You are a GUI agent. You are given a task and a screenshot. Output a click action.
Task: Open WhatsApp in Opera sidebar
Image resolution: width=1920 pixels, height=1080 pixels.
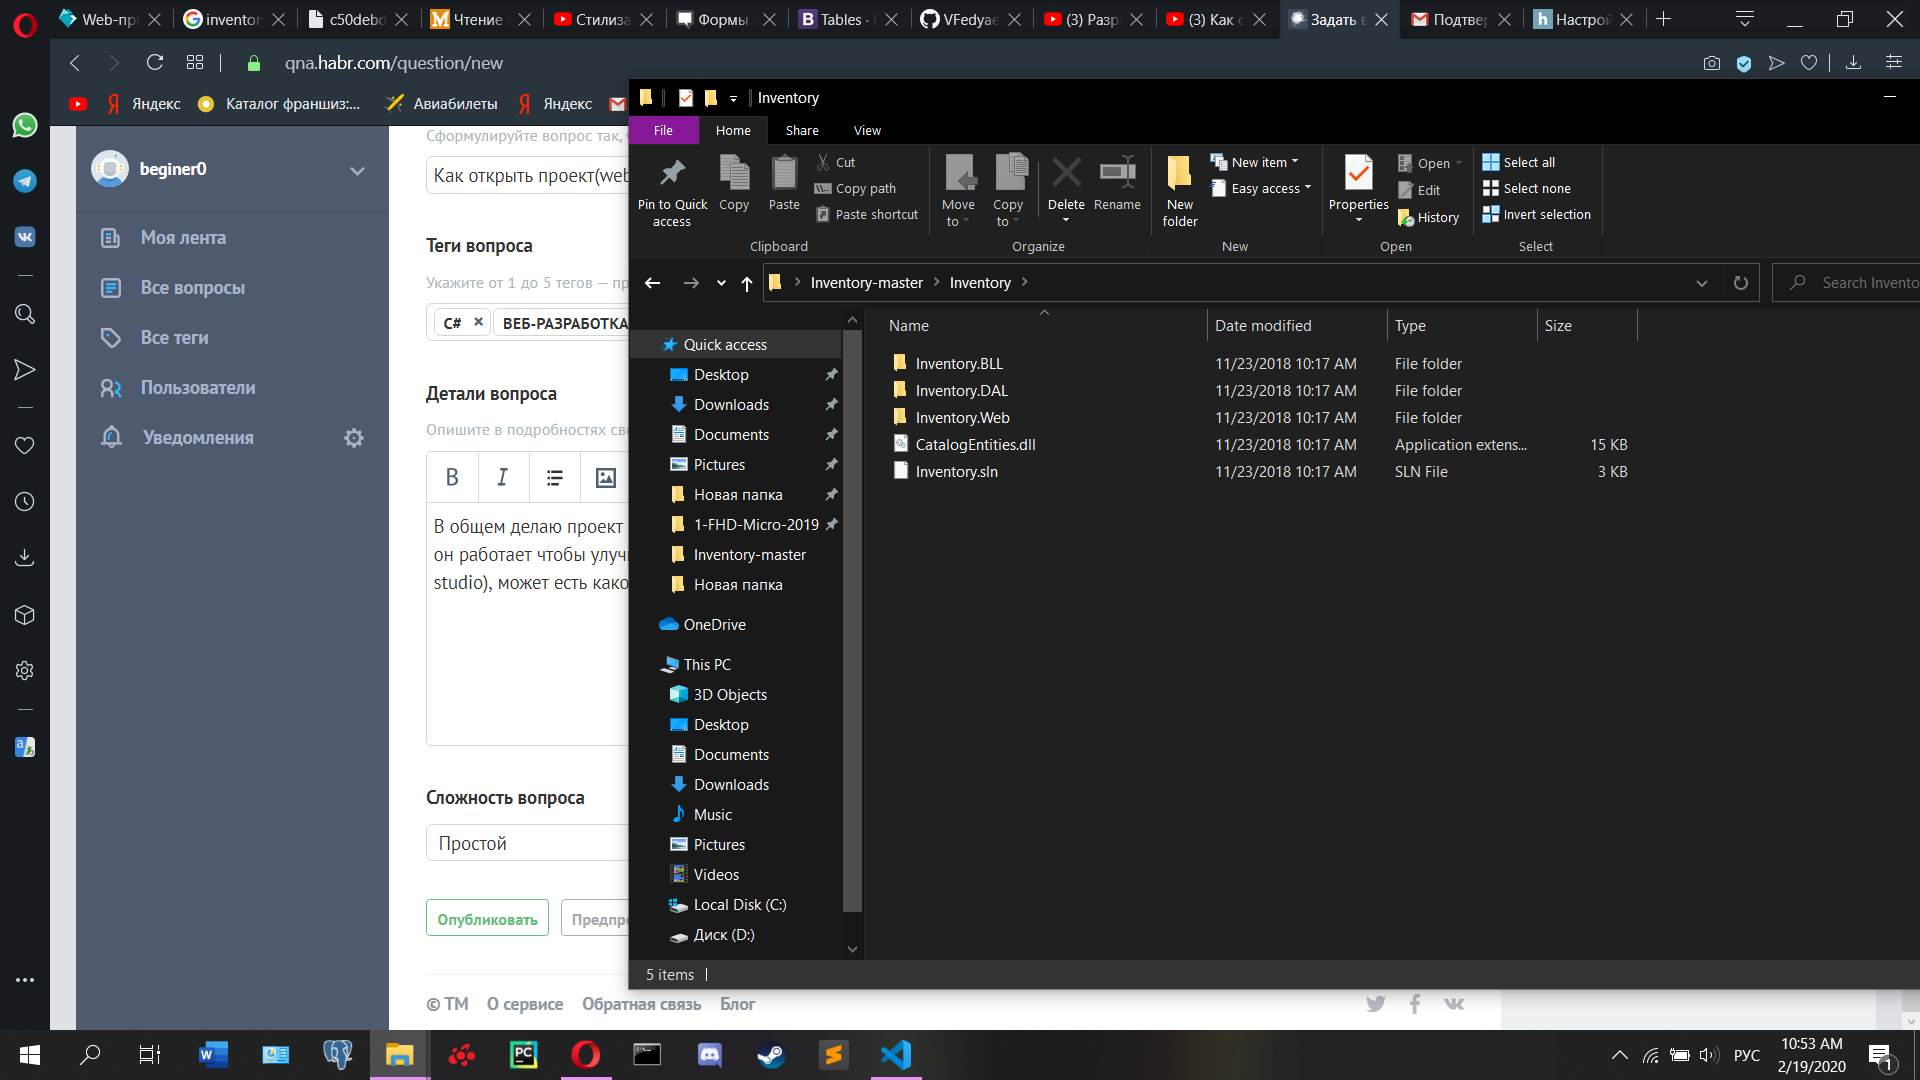[25, 125]
